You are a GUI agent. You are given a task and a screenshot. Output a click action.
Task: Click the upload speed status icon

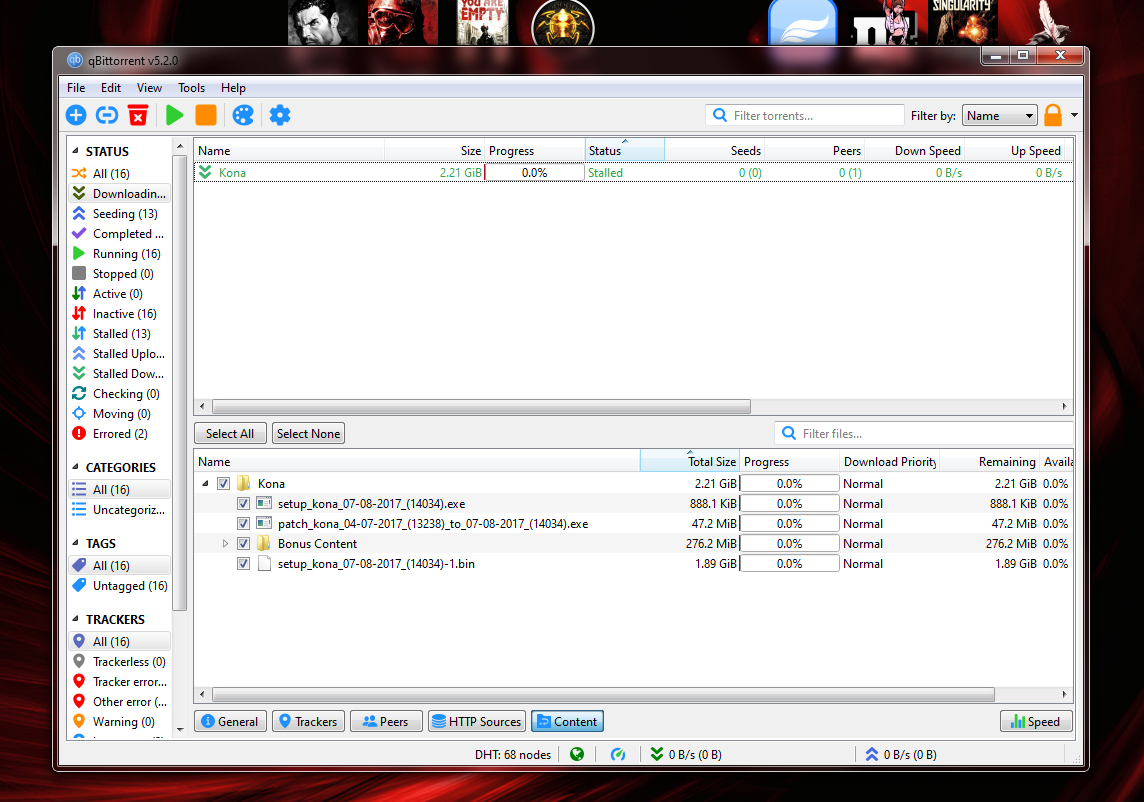click(872, 754)
